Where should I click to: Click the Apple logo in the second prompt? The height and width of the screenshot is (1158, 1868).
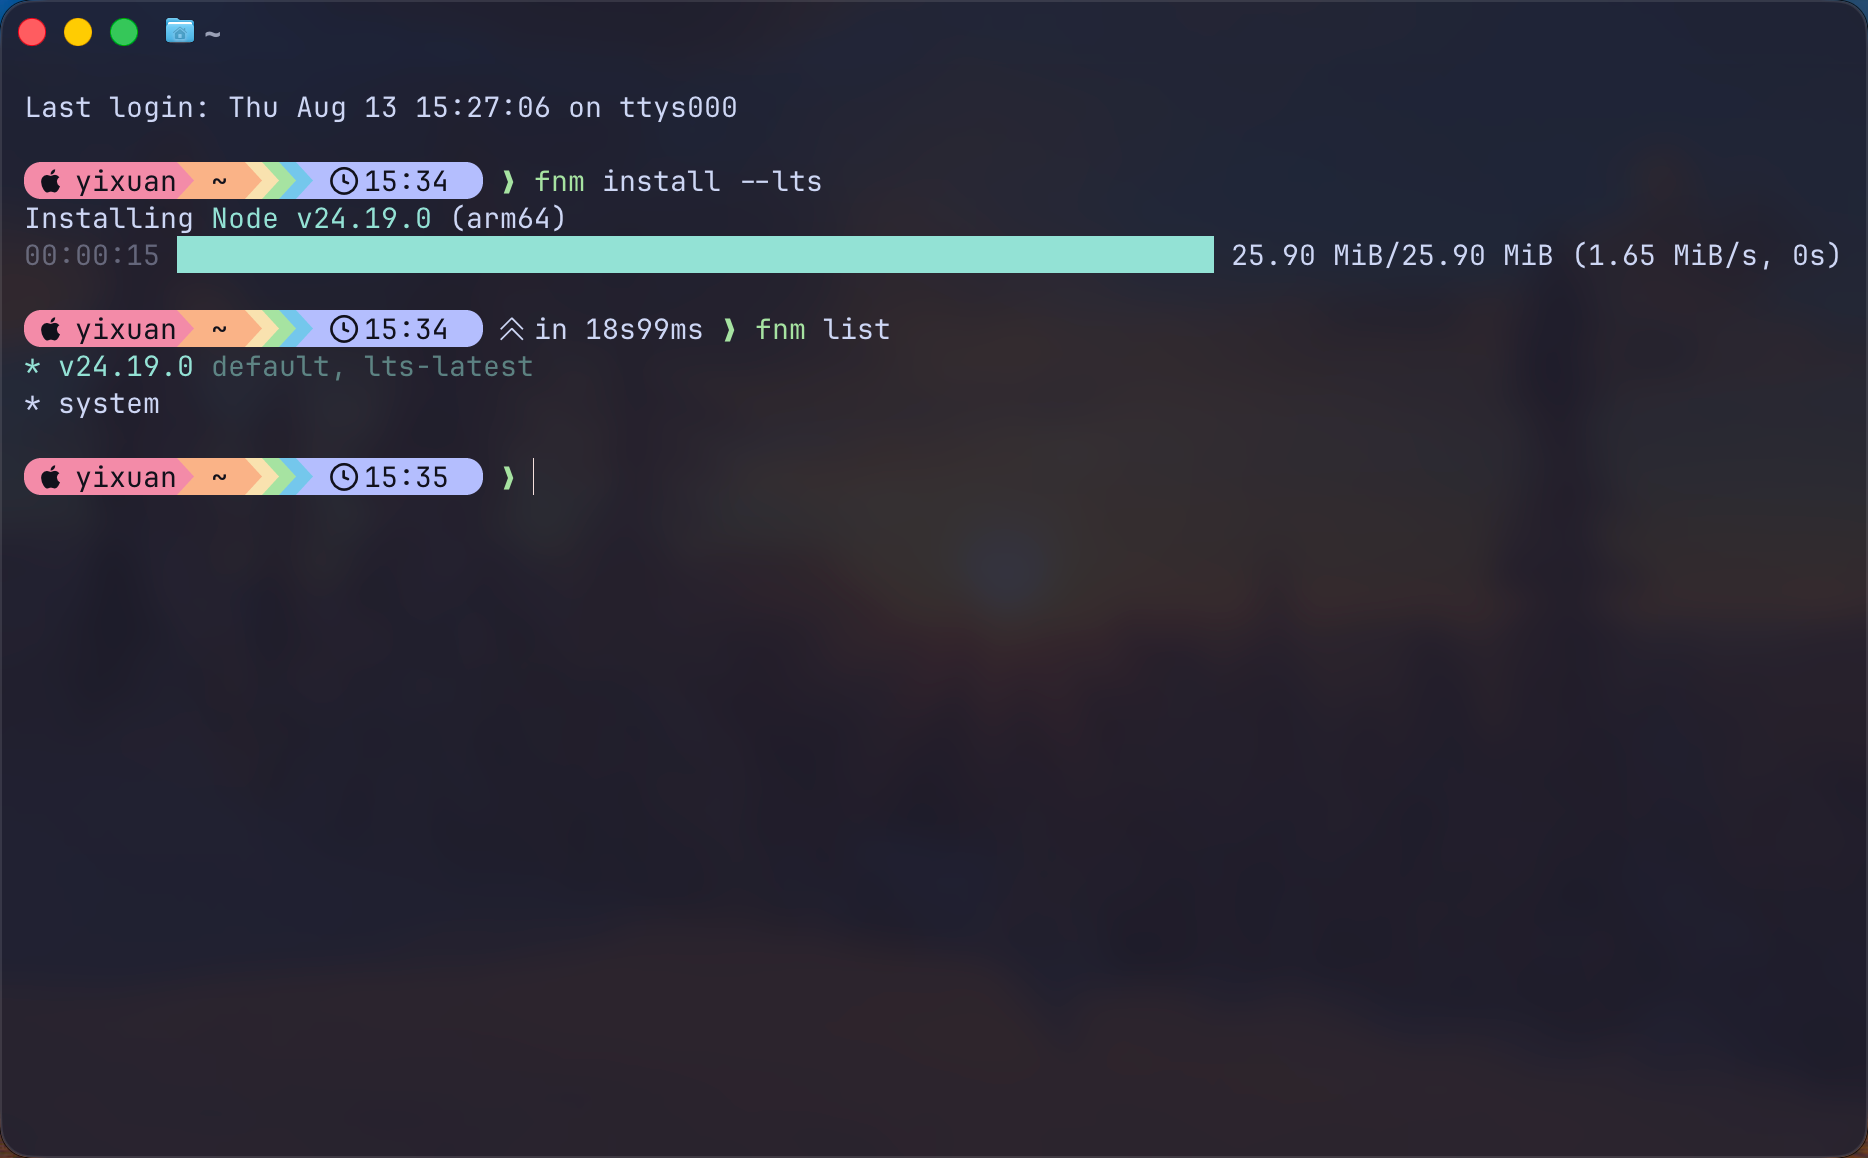51,329
